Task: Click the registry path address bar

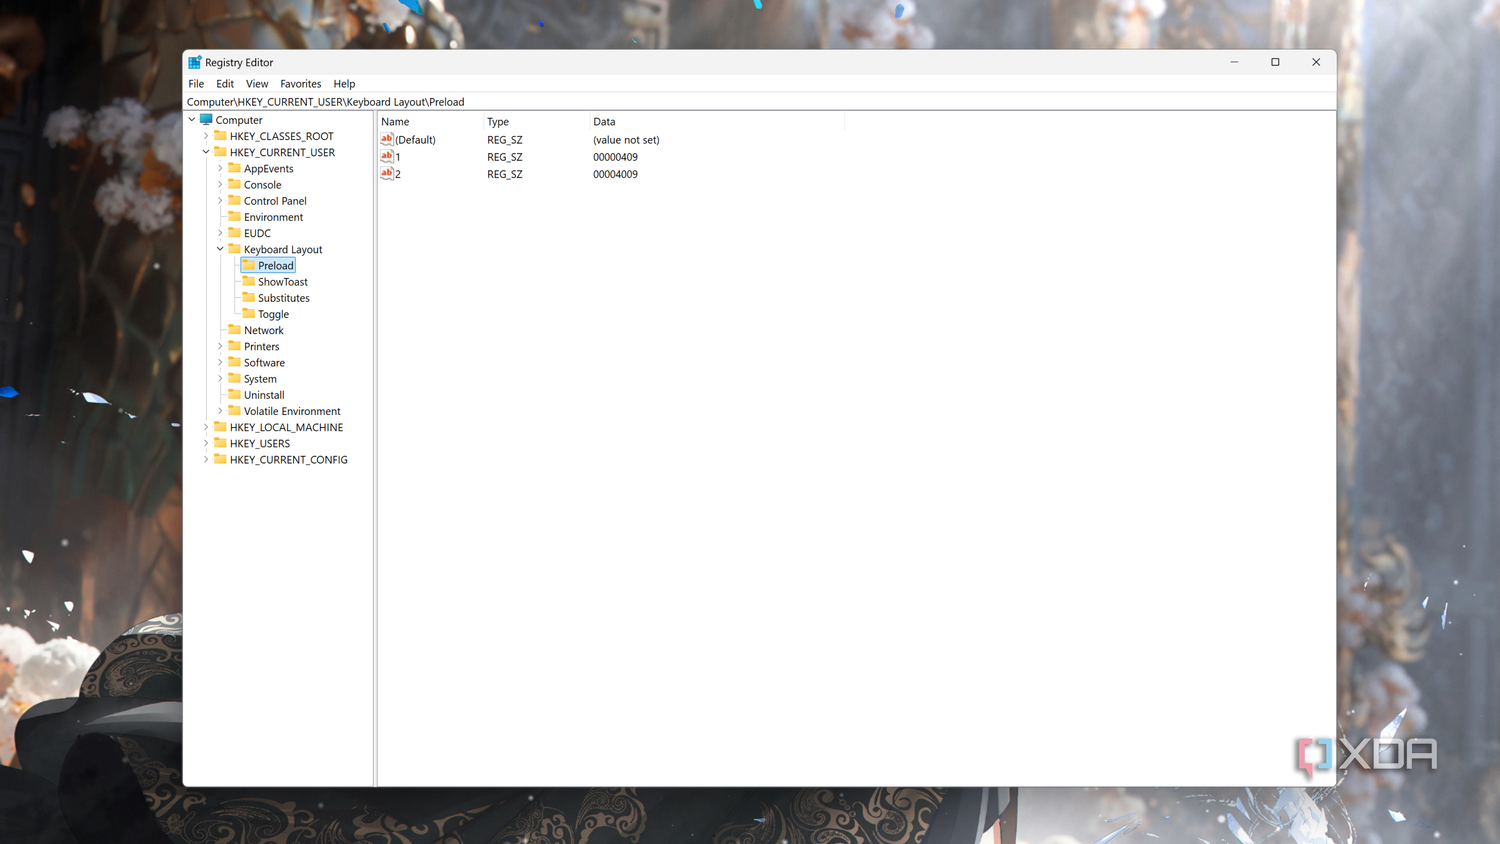Action: click(x=760, y=102)
